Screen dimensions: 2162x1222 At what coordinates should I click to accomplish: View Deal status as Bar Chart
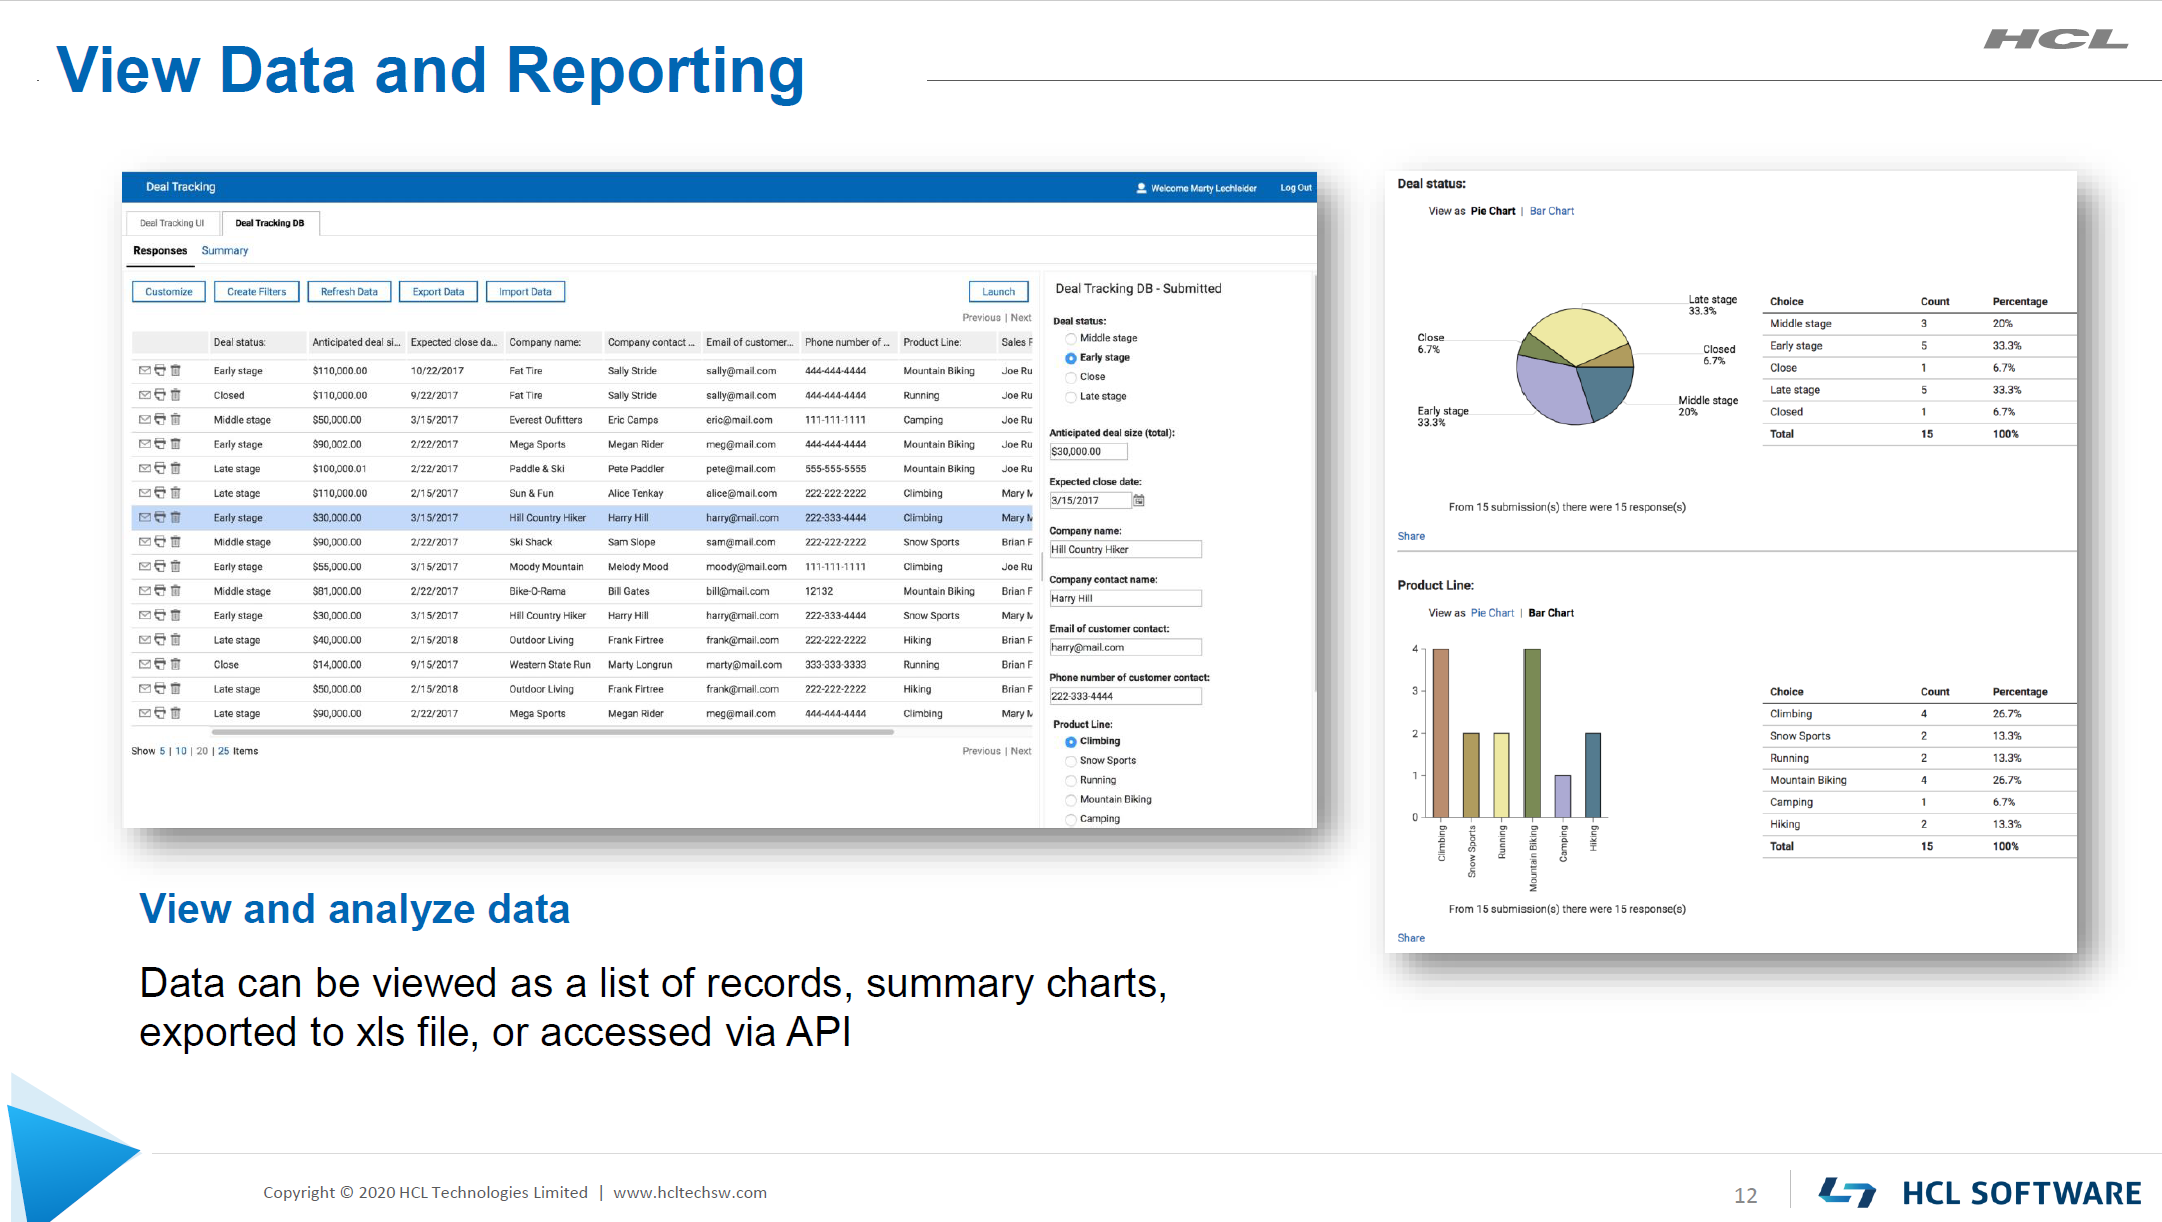1552,211
